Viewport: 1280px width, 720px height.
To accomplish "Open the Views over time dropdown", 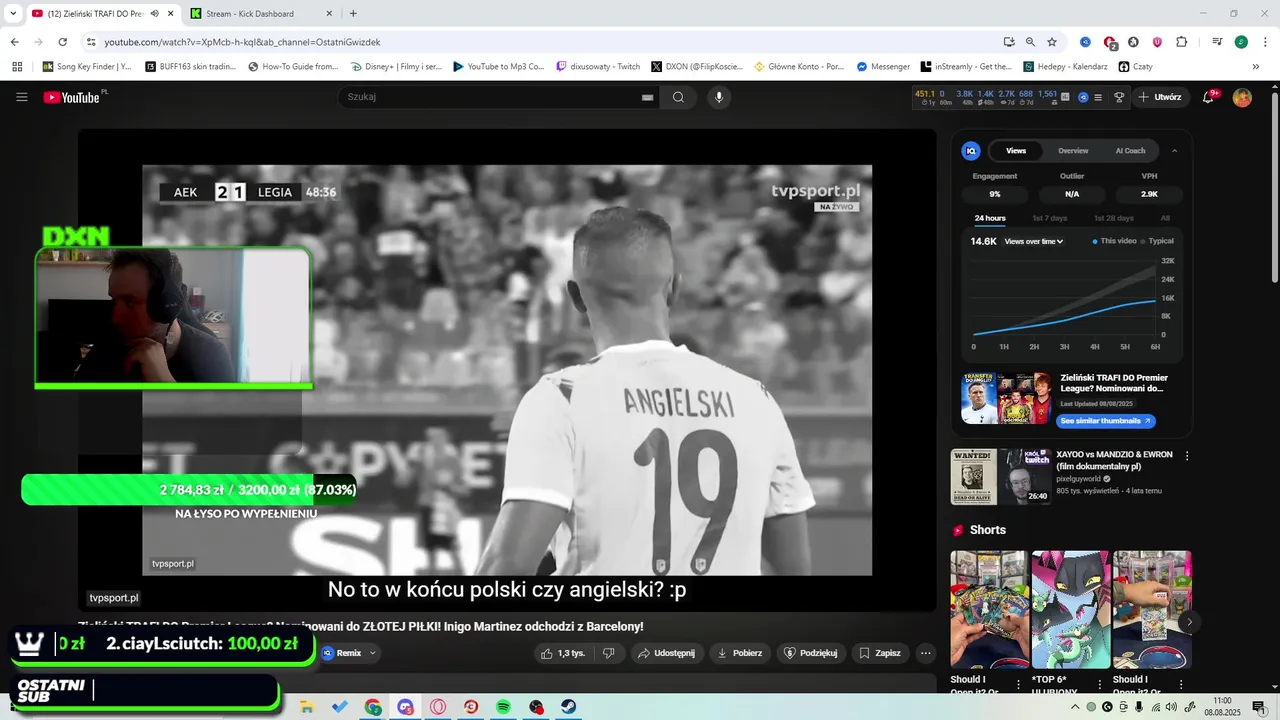I will (x=1034, y=241).
